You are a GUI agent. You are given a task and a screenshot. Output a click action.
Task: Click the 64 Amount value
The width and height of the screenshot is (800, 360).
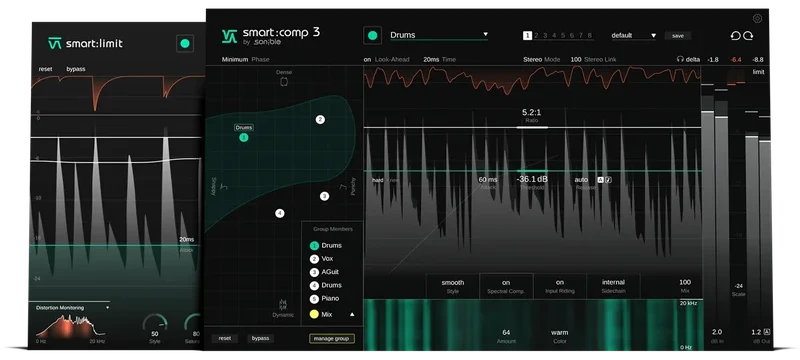click(x=506, y=332)
